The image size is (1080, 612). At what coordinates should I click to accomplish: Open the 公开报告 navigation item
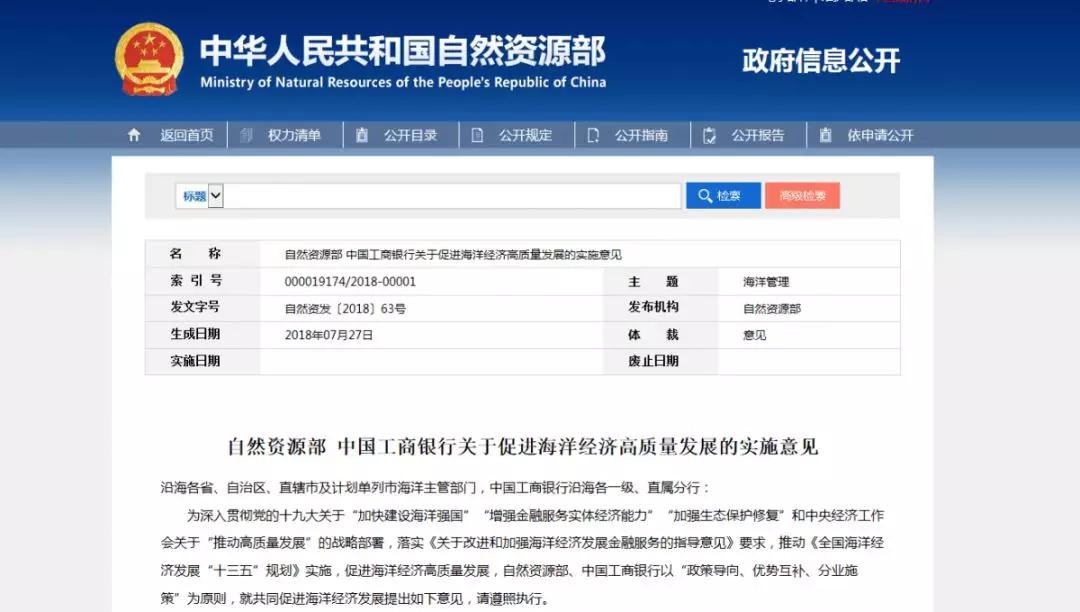click(758, 135)
